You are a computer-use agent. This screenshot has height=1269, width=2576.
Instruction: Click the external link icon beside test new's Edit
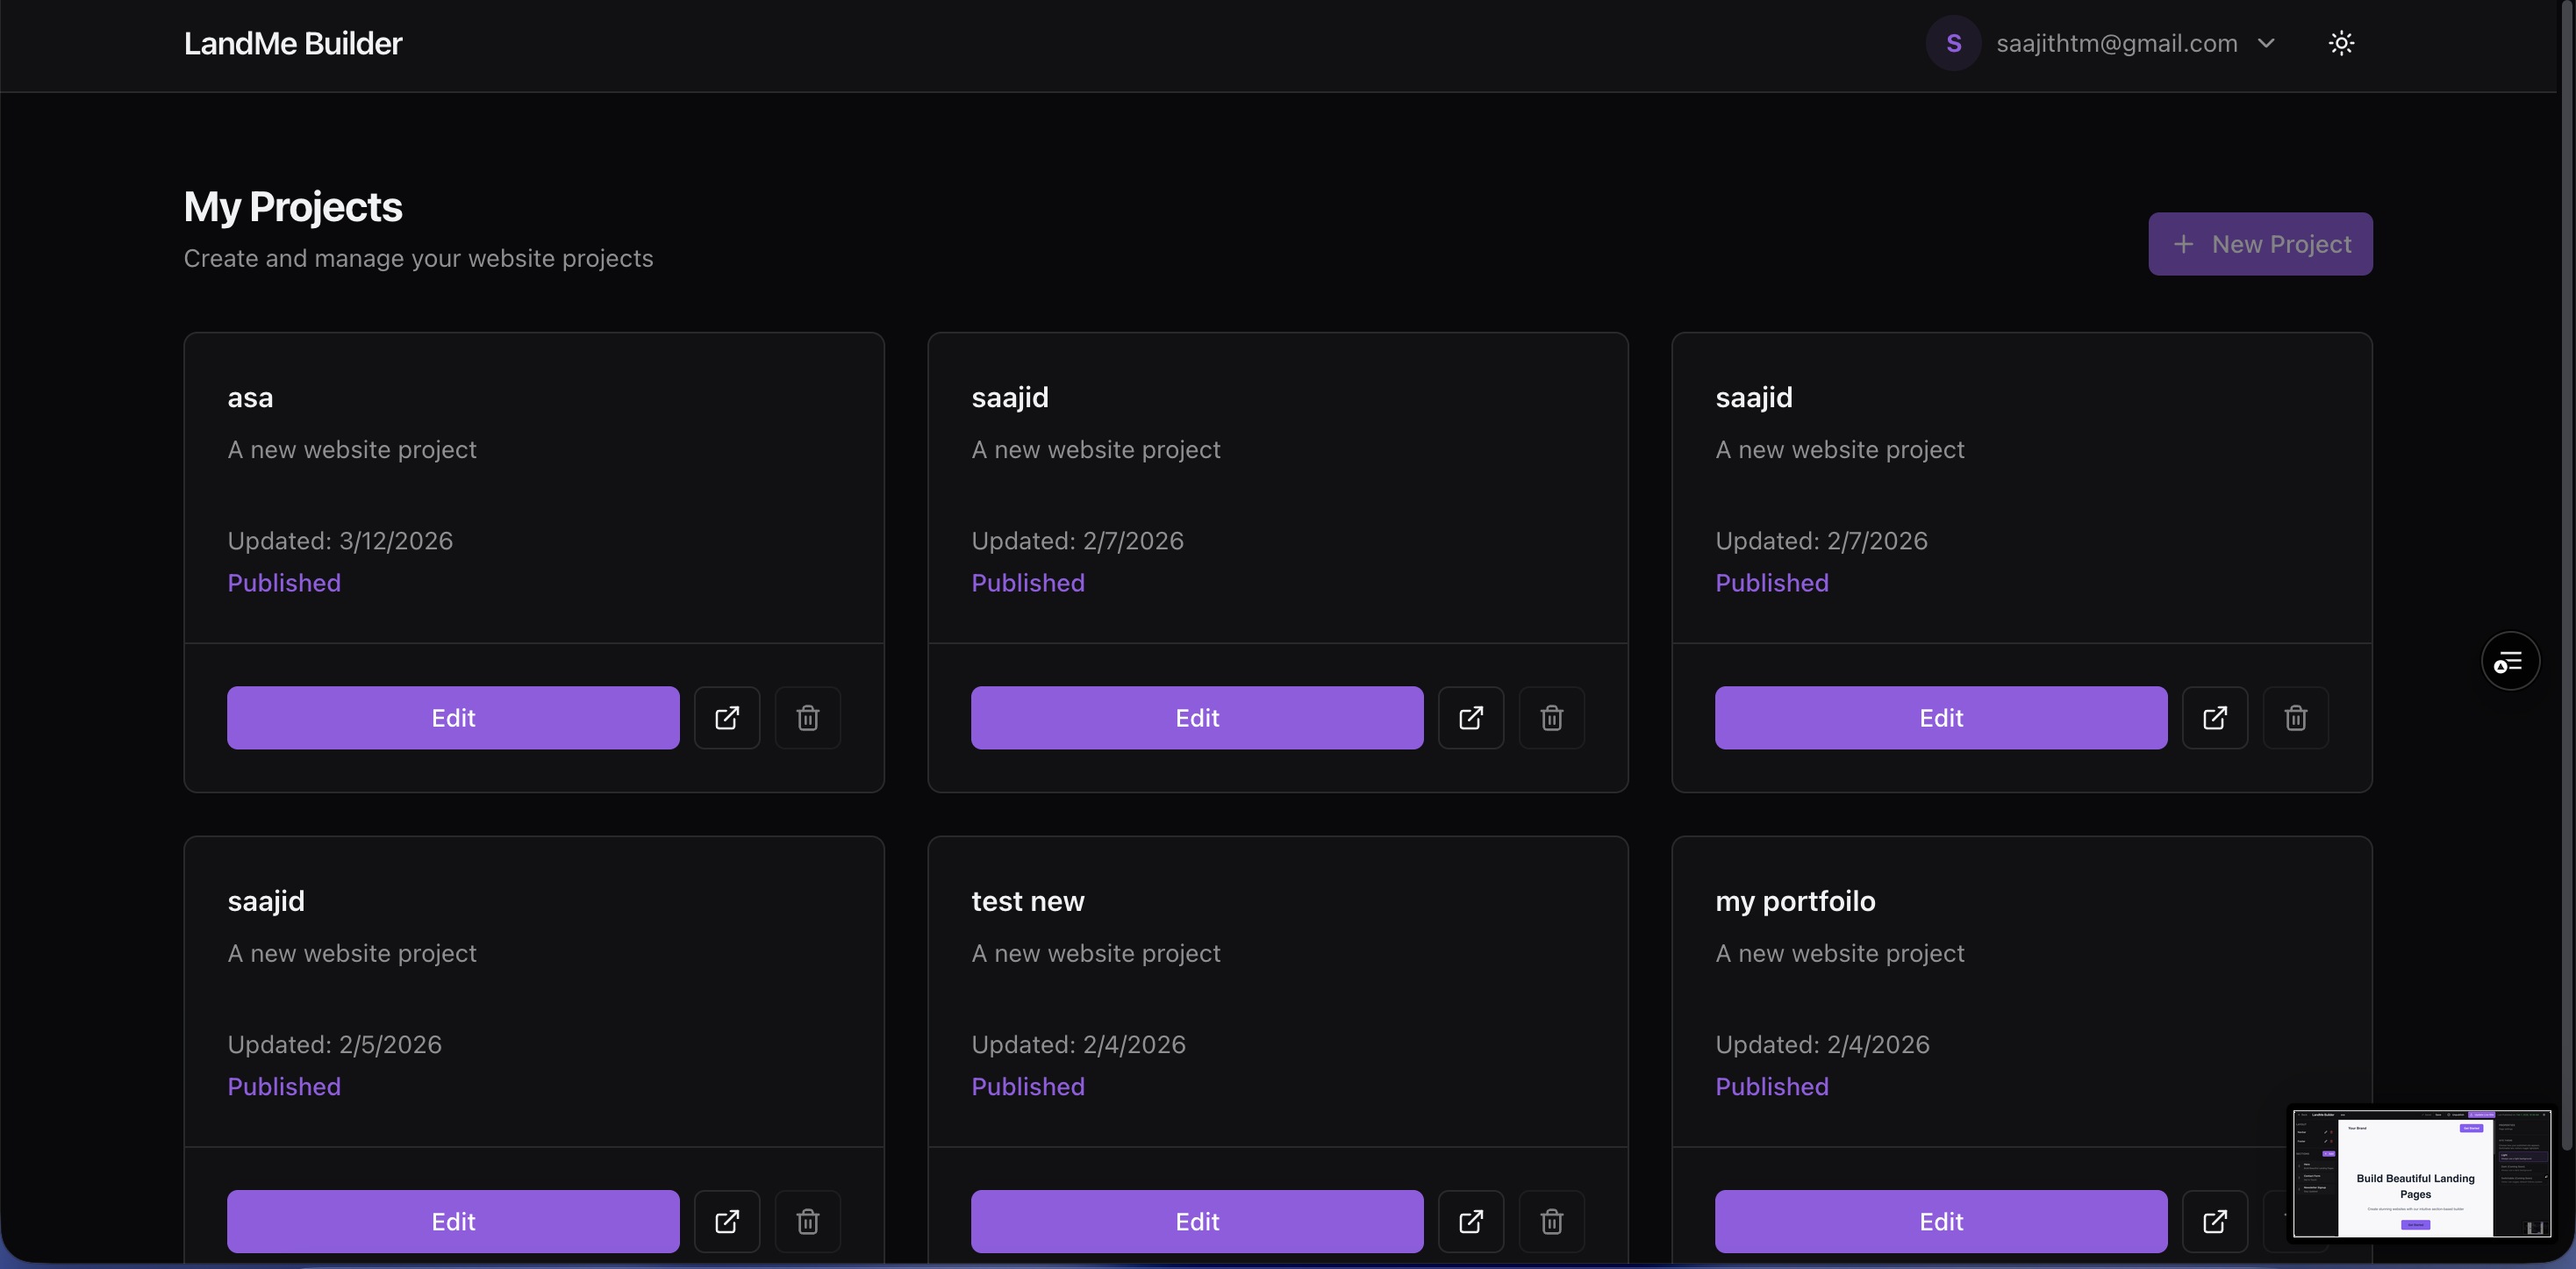[1471, 1221]
